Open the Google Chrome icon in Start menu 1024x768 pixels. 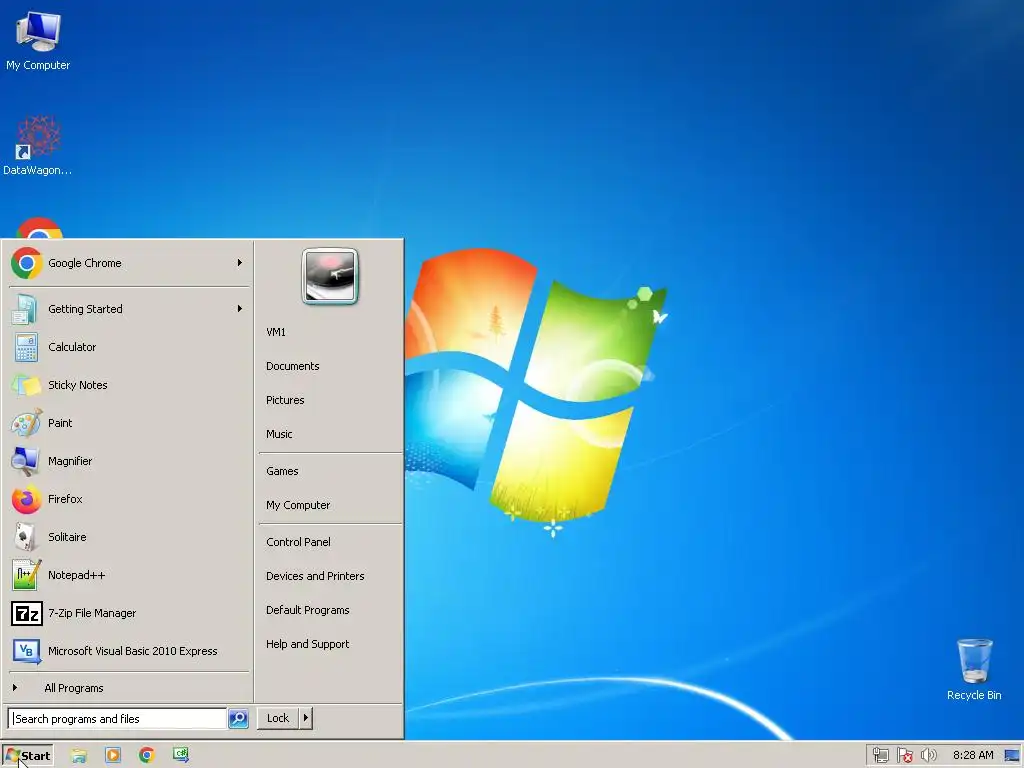(27, 263)
